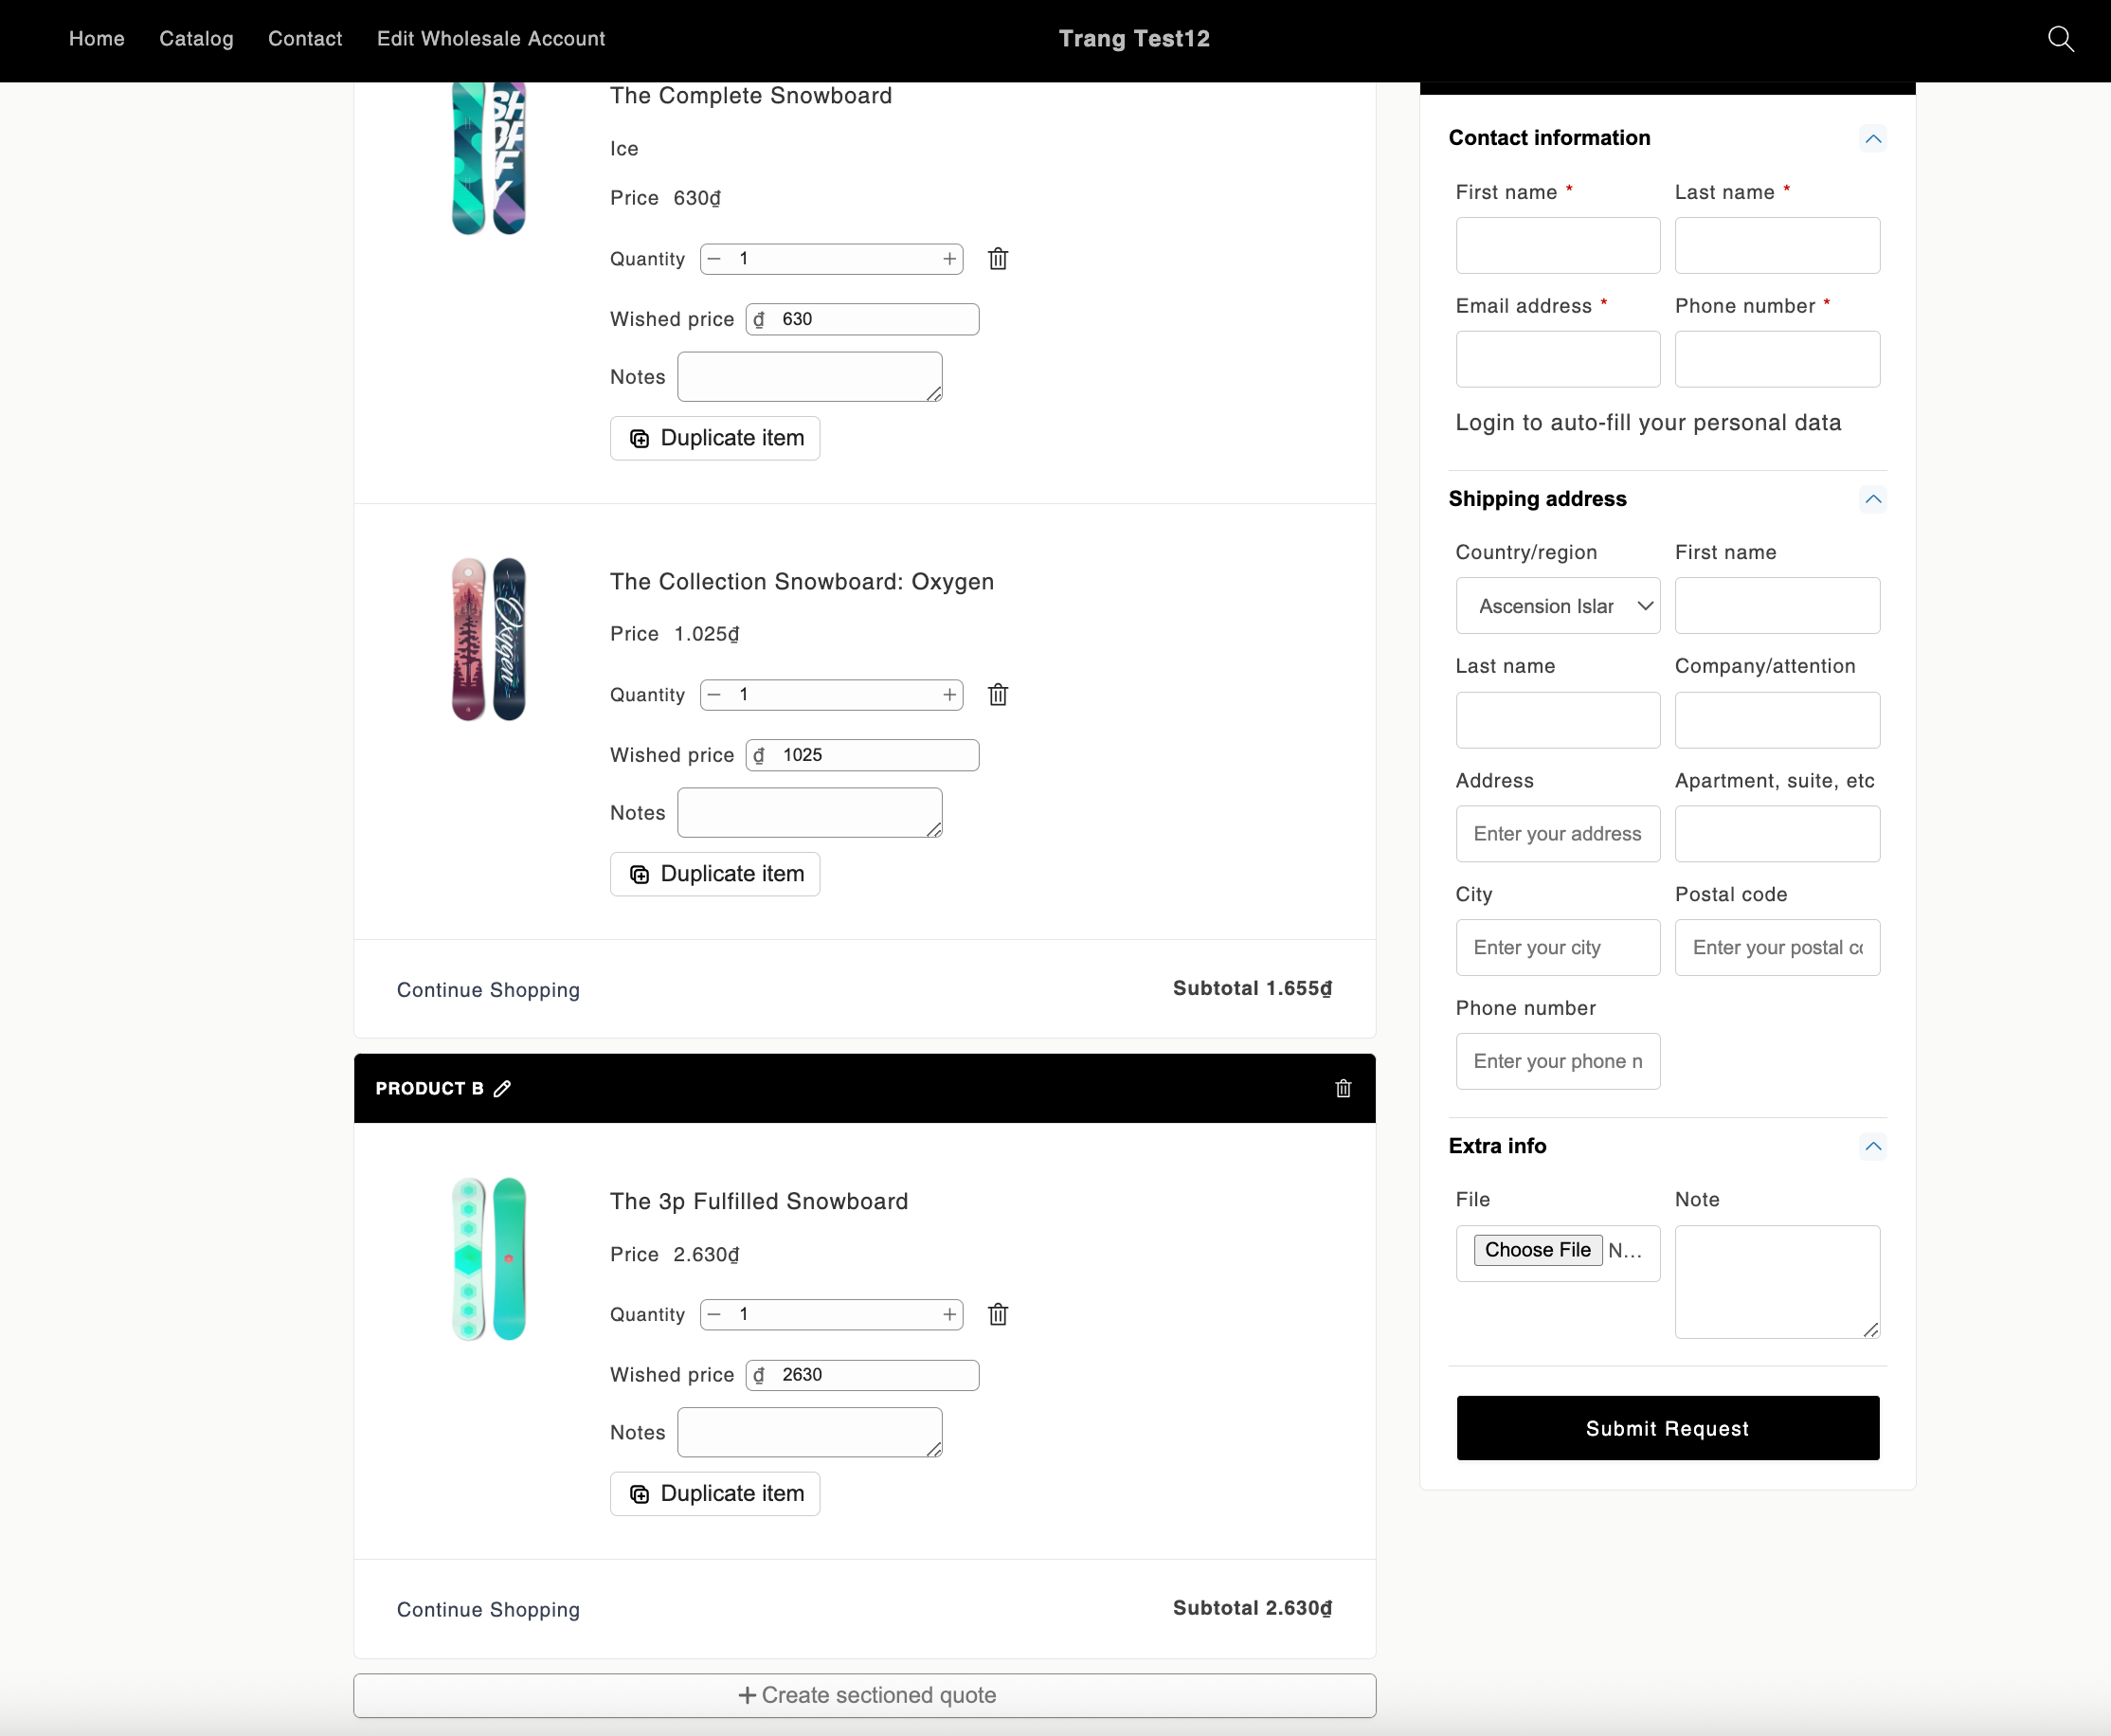Delete The Collection Snowboard: Oxygen item
2111x1736 pixels.
click(x=998, y=695)
